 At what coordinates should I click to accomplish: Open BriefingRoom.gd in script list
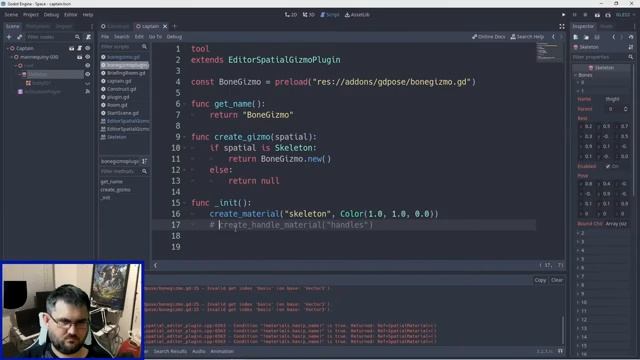click(x=124, y=73)
